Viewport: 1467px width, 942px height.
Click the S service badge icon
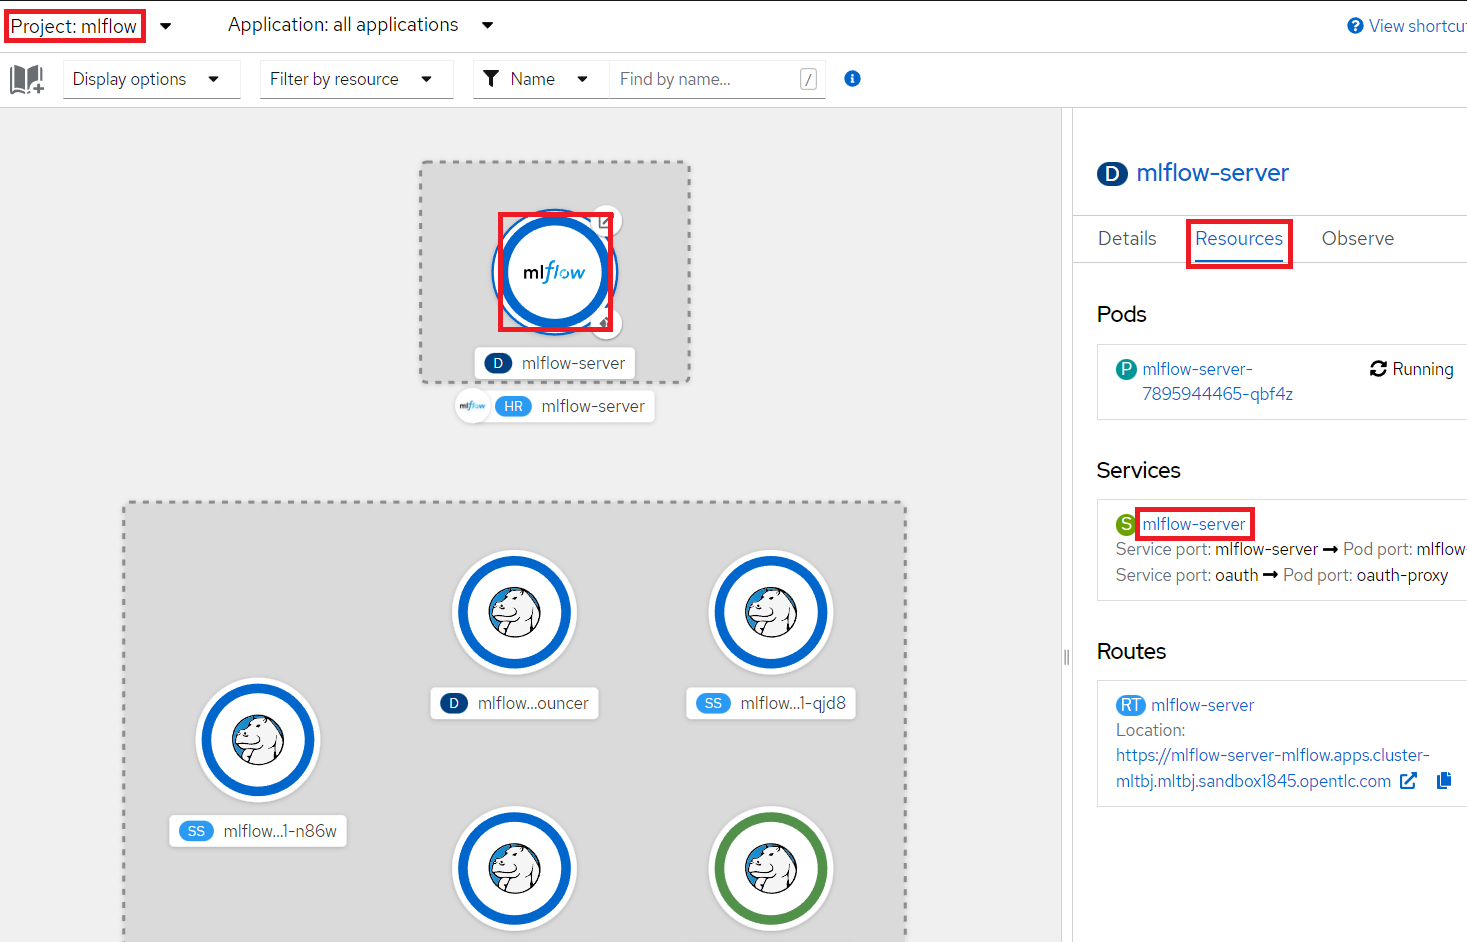tap(1126, 524)
